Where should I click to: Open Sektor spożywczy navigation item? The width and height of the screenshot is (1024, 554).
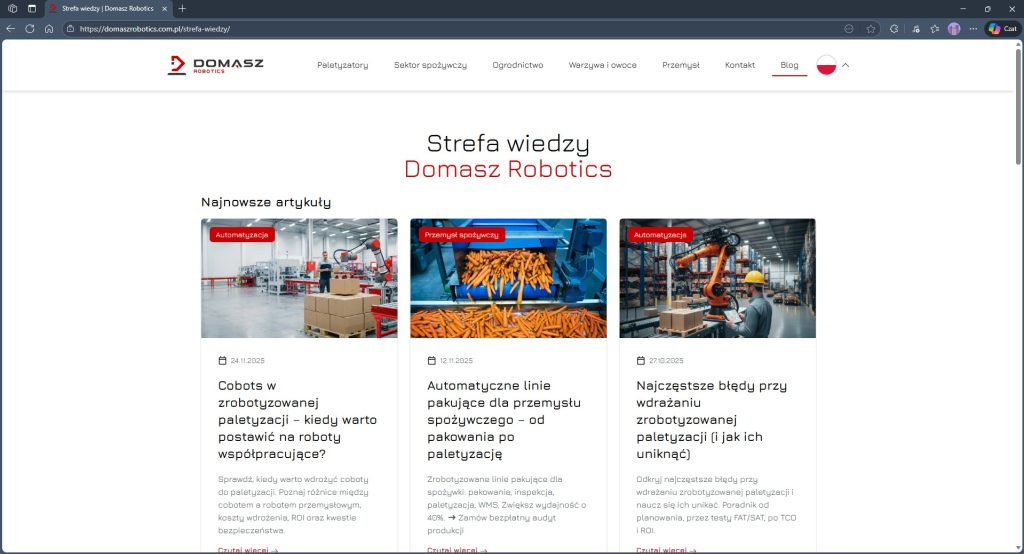(430, 65)
